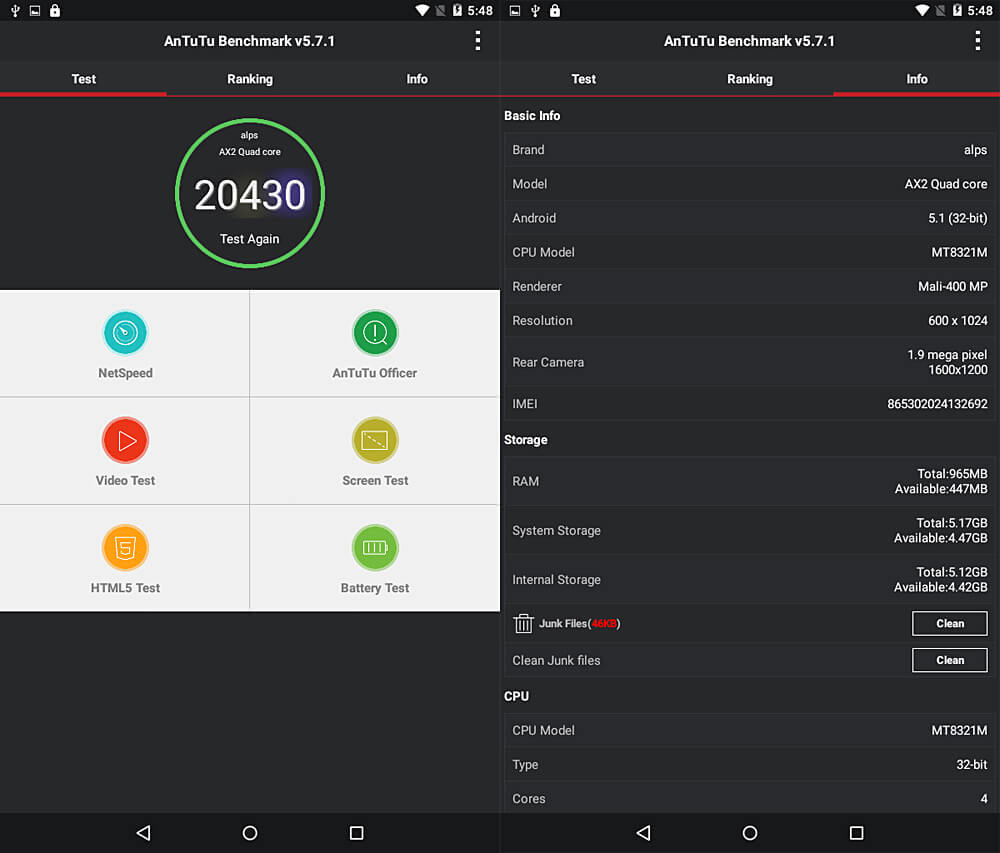The image size is (1000, 853).
Task: Tap battery status icon on right screen
Action: 957,10
